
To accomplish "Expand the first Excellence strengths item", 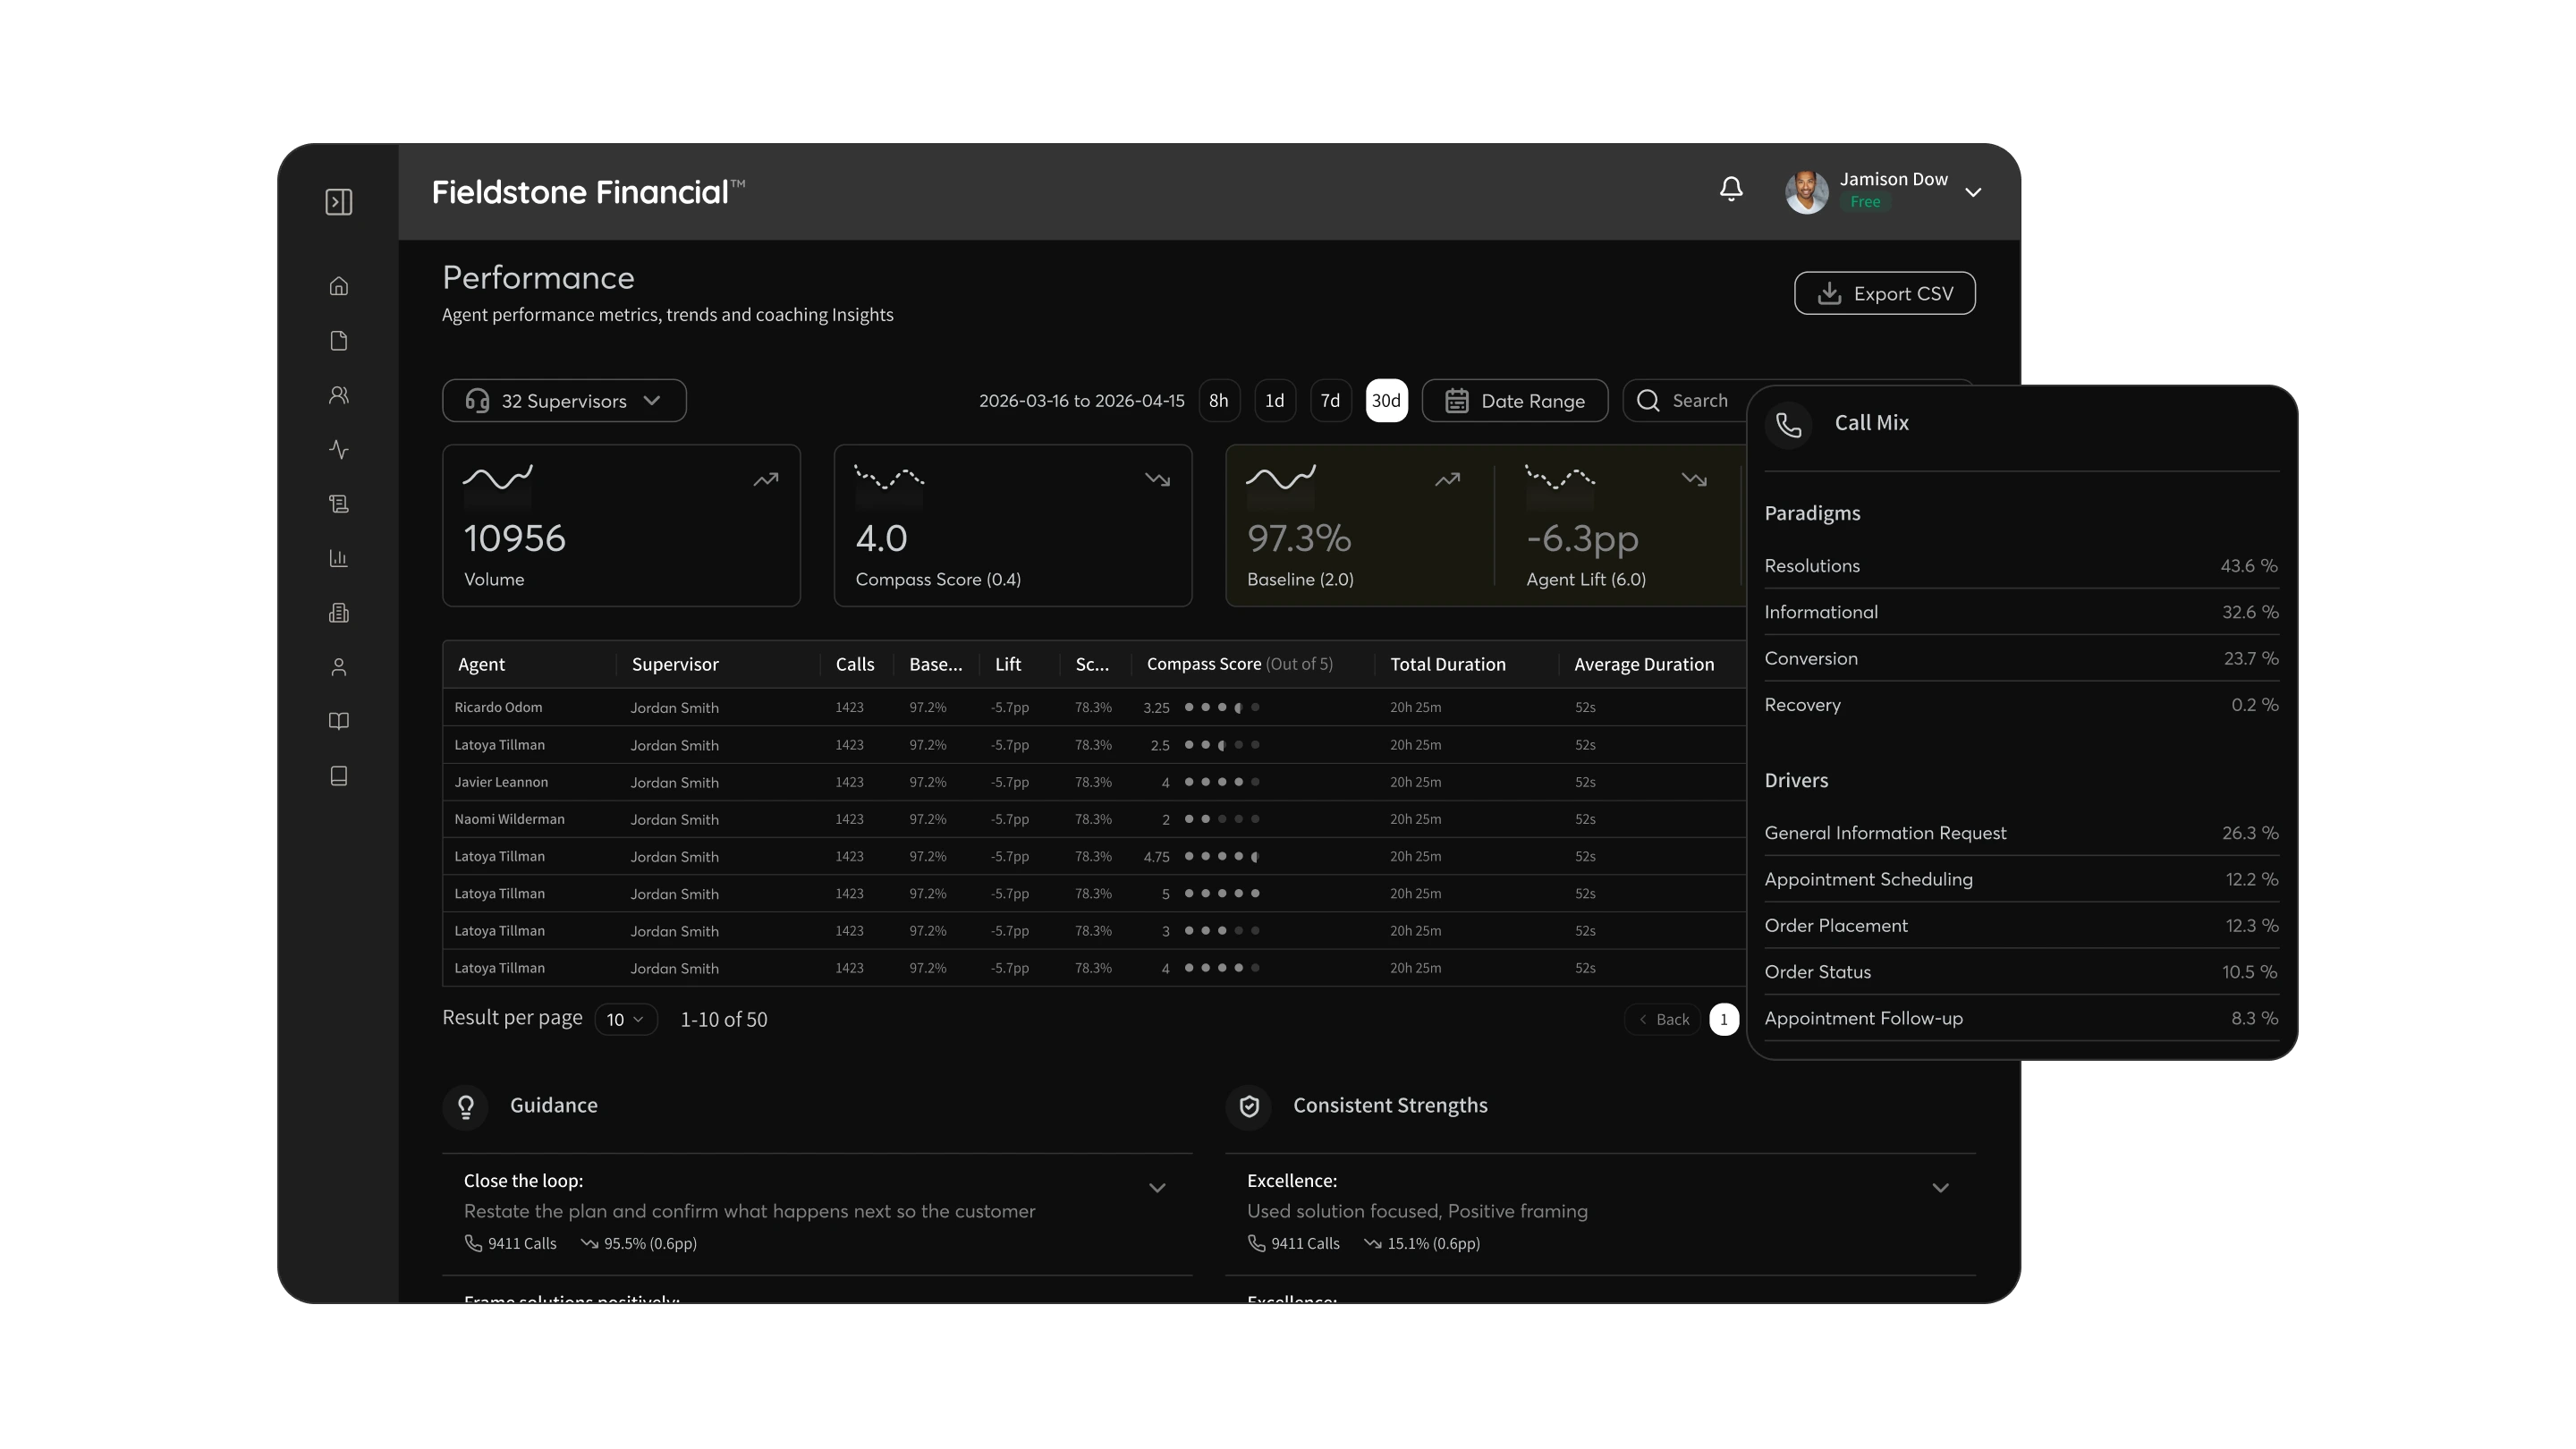I will coord(1940,1188).
